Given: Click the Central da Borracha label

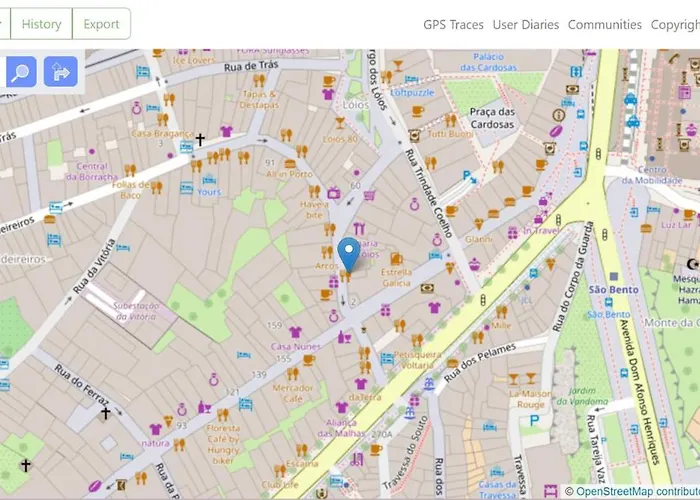Looking at the screenshot, I should [92, 171].
